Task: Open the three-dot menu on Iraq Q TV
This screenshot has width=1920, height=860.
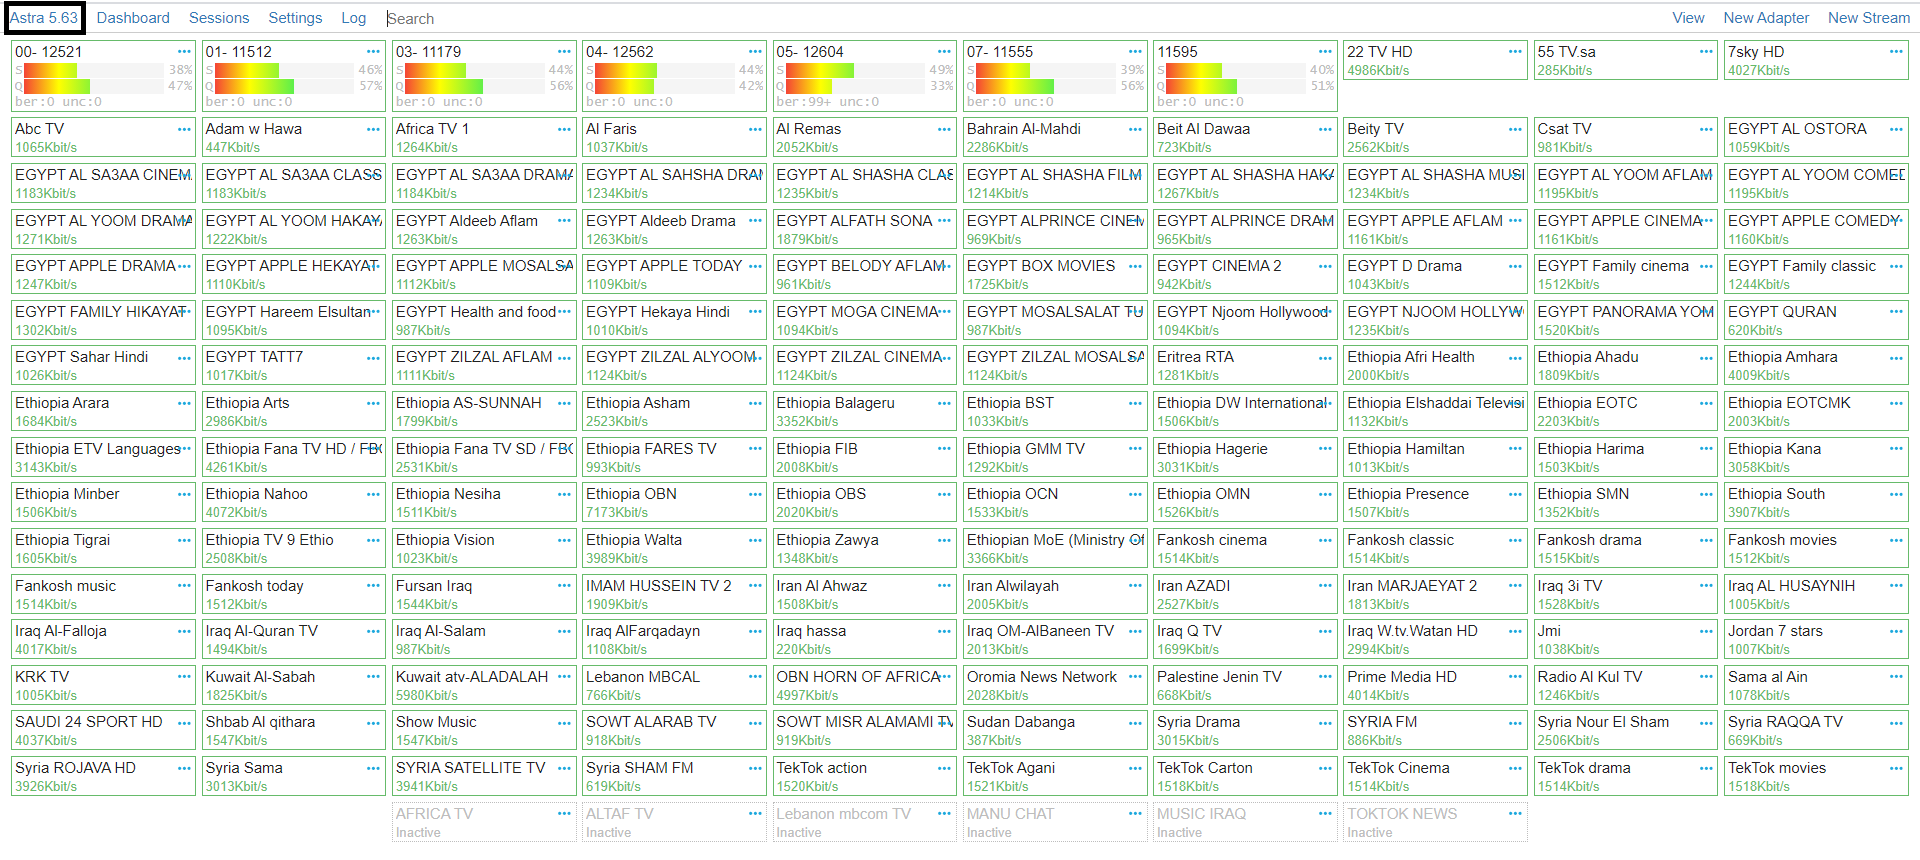Action: pos(1325,630)
